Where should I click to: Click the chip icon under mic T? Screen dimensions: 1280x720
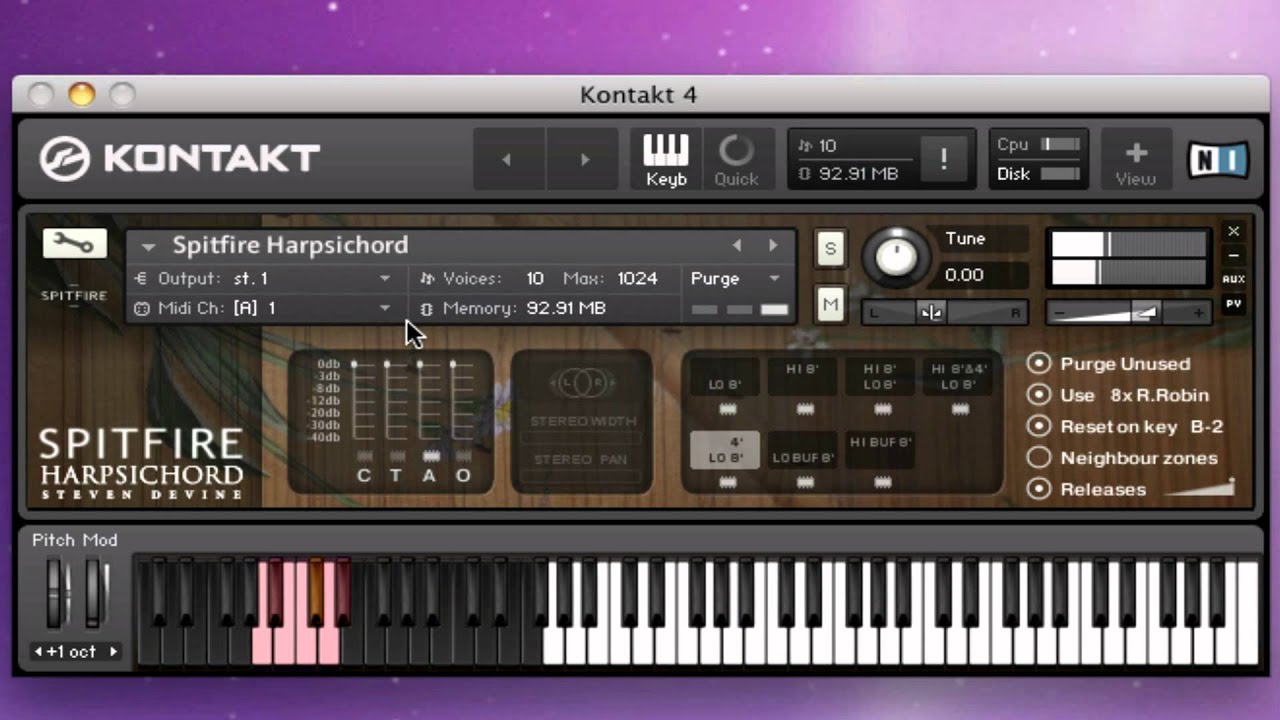(397, 456)
